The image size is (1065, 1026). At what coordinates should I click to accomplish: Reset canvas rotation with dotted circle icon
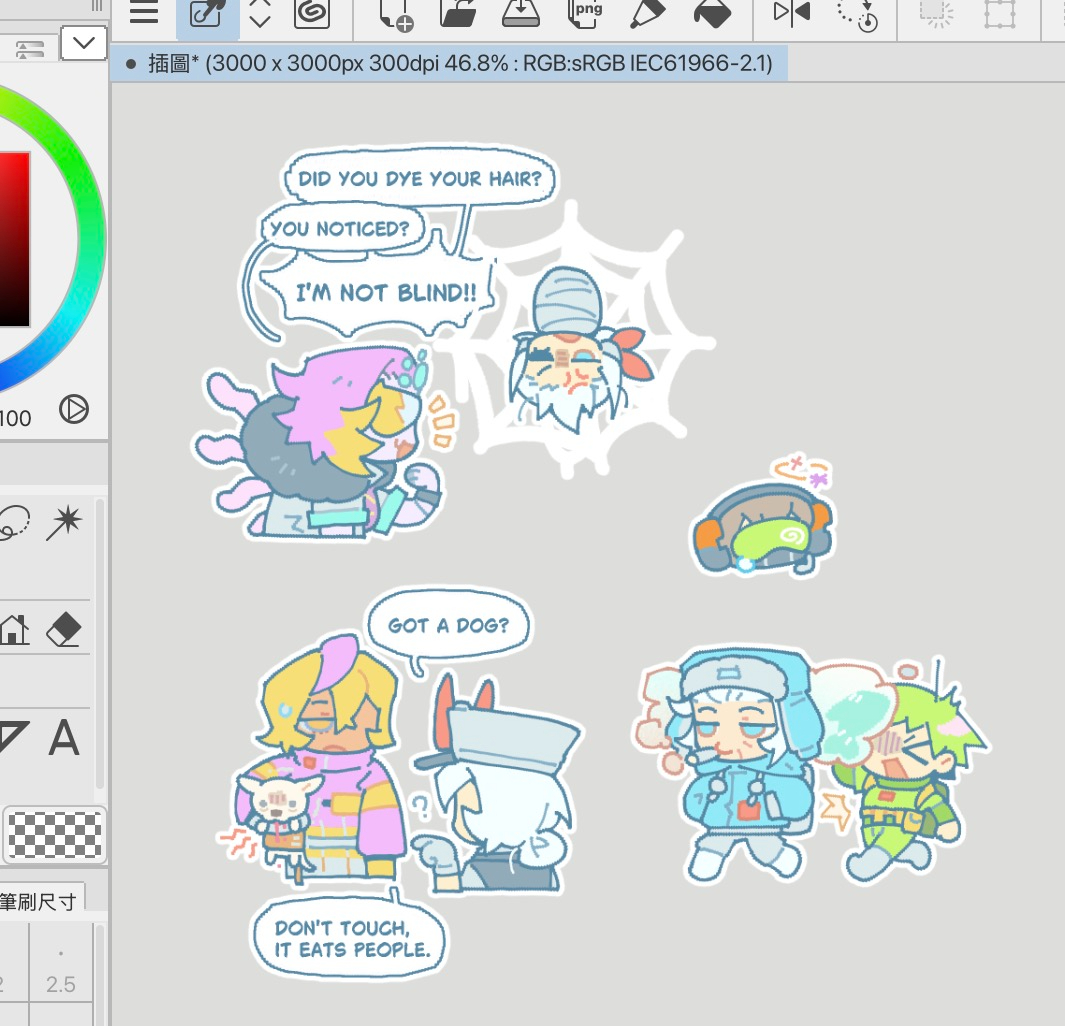pyautogui.click(x=857, y=14)
